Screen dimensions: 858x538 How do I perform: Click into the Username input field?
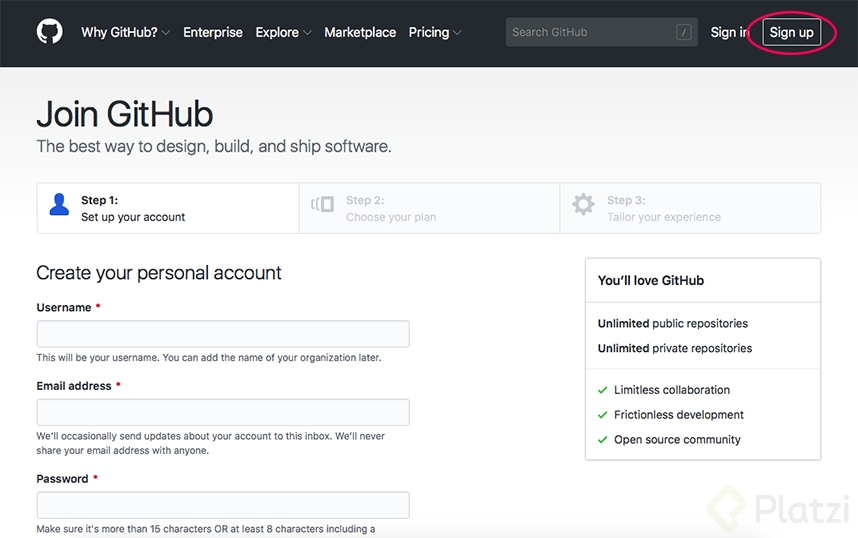[223, 334]
